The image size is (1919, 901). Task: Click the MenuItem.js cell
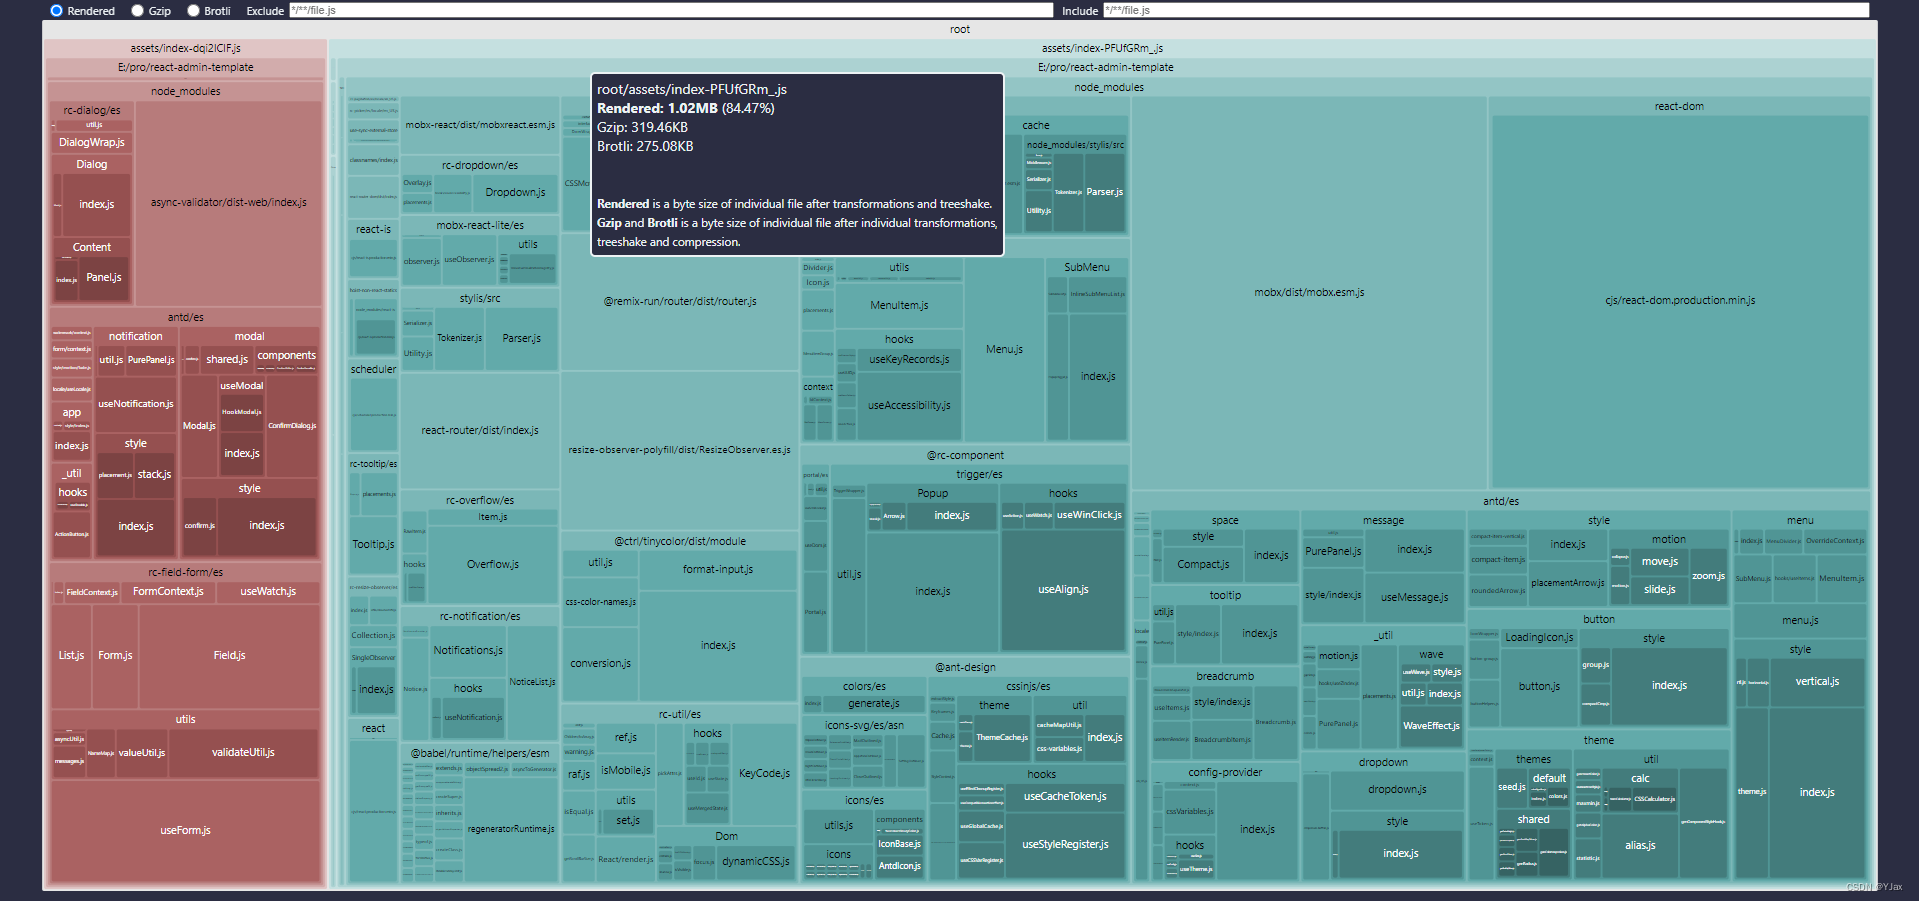point(899,306)
